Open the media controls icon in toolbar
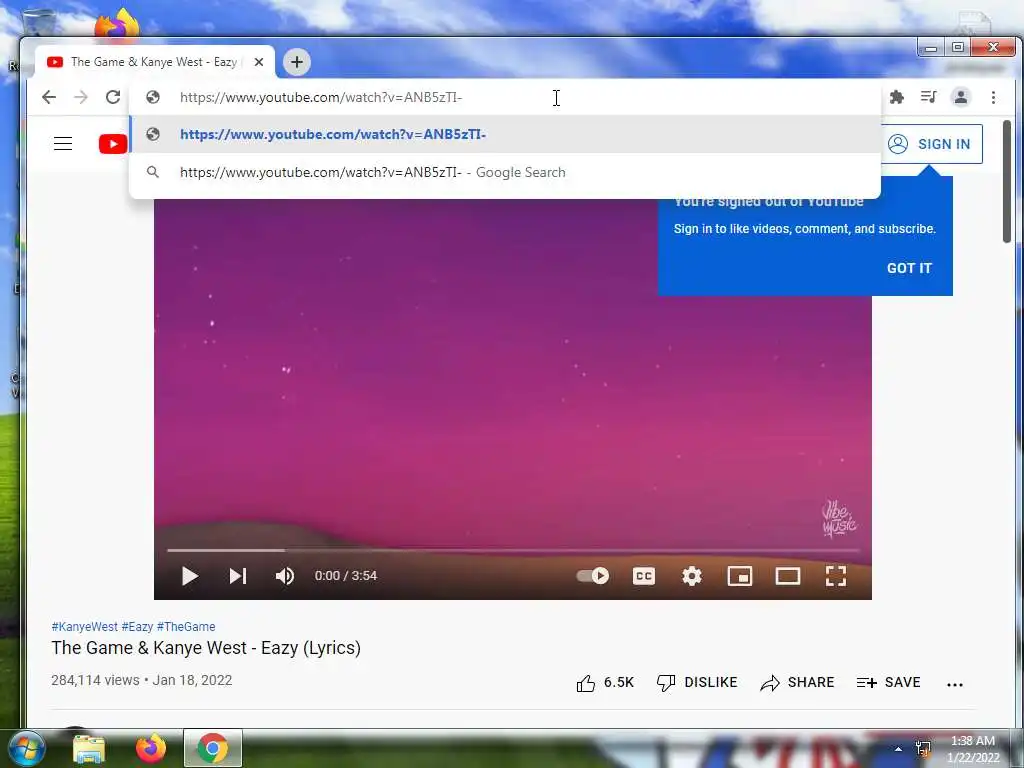This screenshot has width=1024, height=768. 928,97
